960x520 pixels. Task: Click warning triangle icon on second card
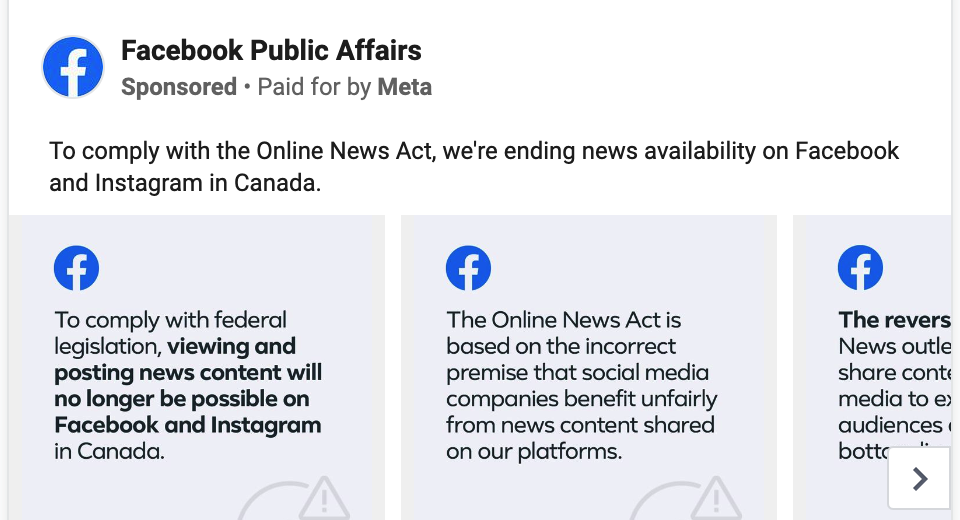pos(716,498)
